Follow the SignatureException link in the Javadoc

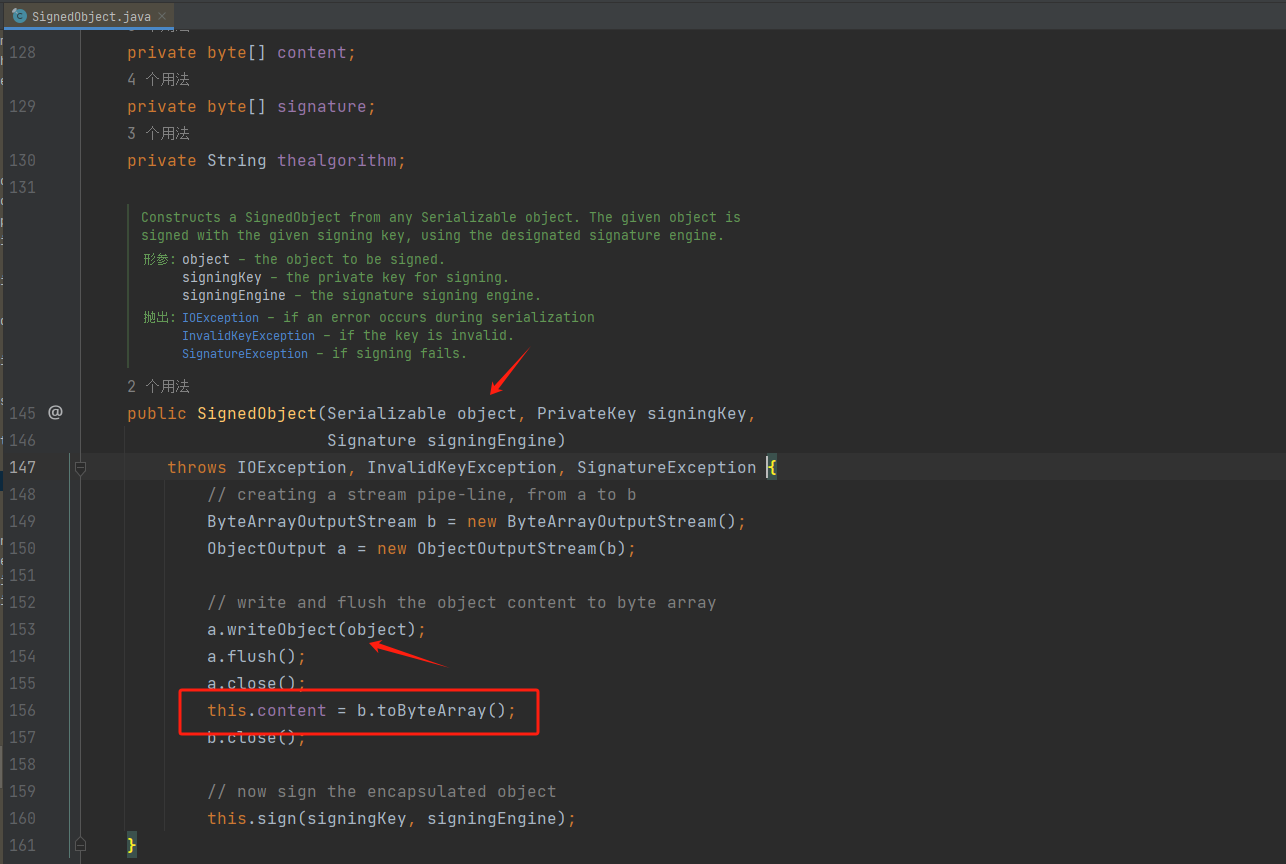tap(244, 353)
